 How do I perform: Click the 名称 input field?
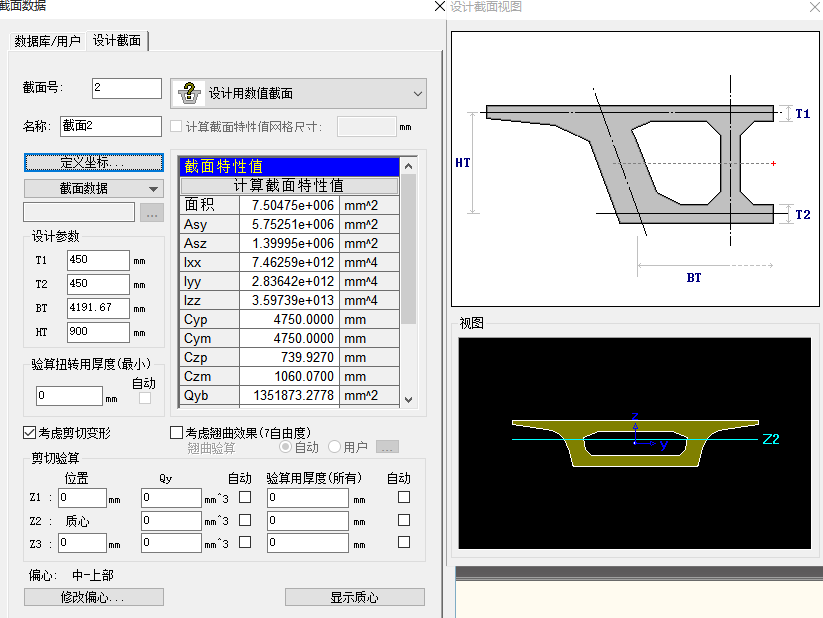tap(110, 126)
